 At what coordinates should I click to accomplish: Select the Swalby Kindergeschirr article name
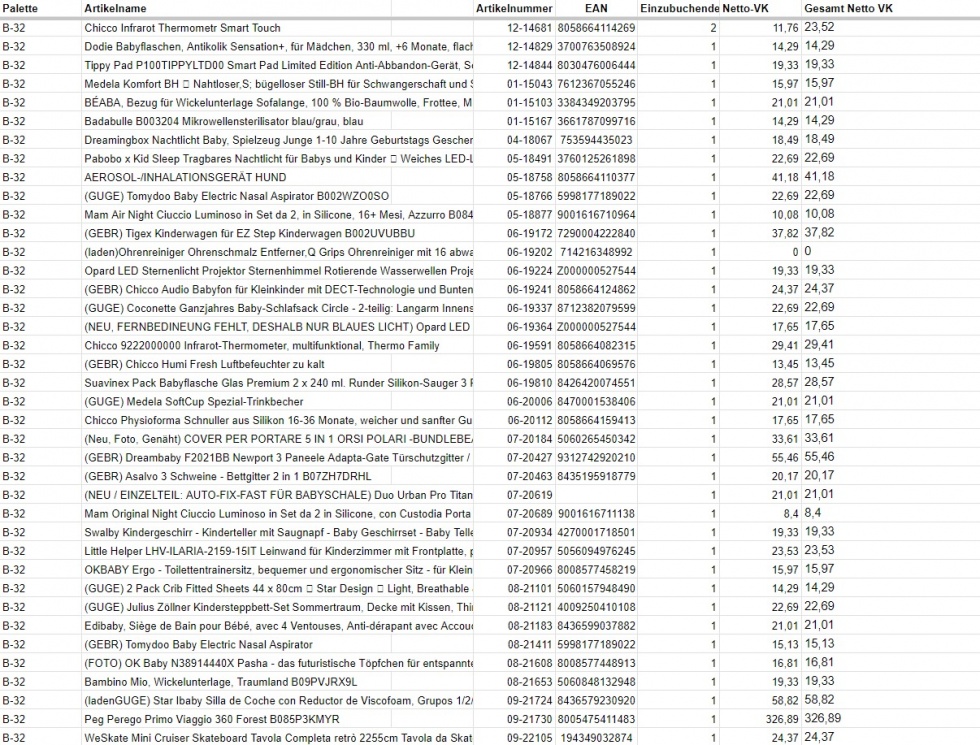[279, 533]
